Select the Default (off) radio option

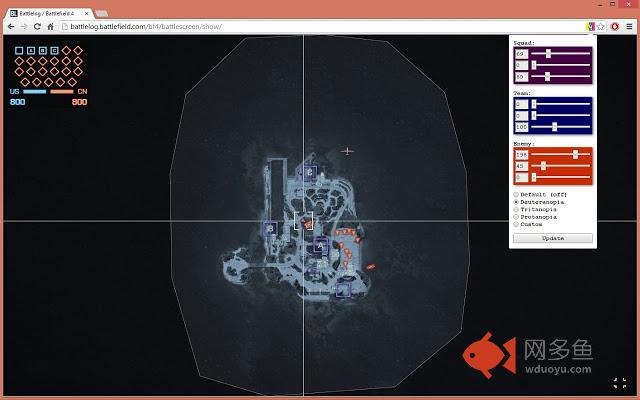pos(516,195)
